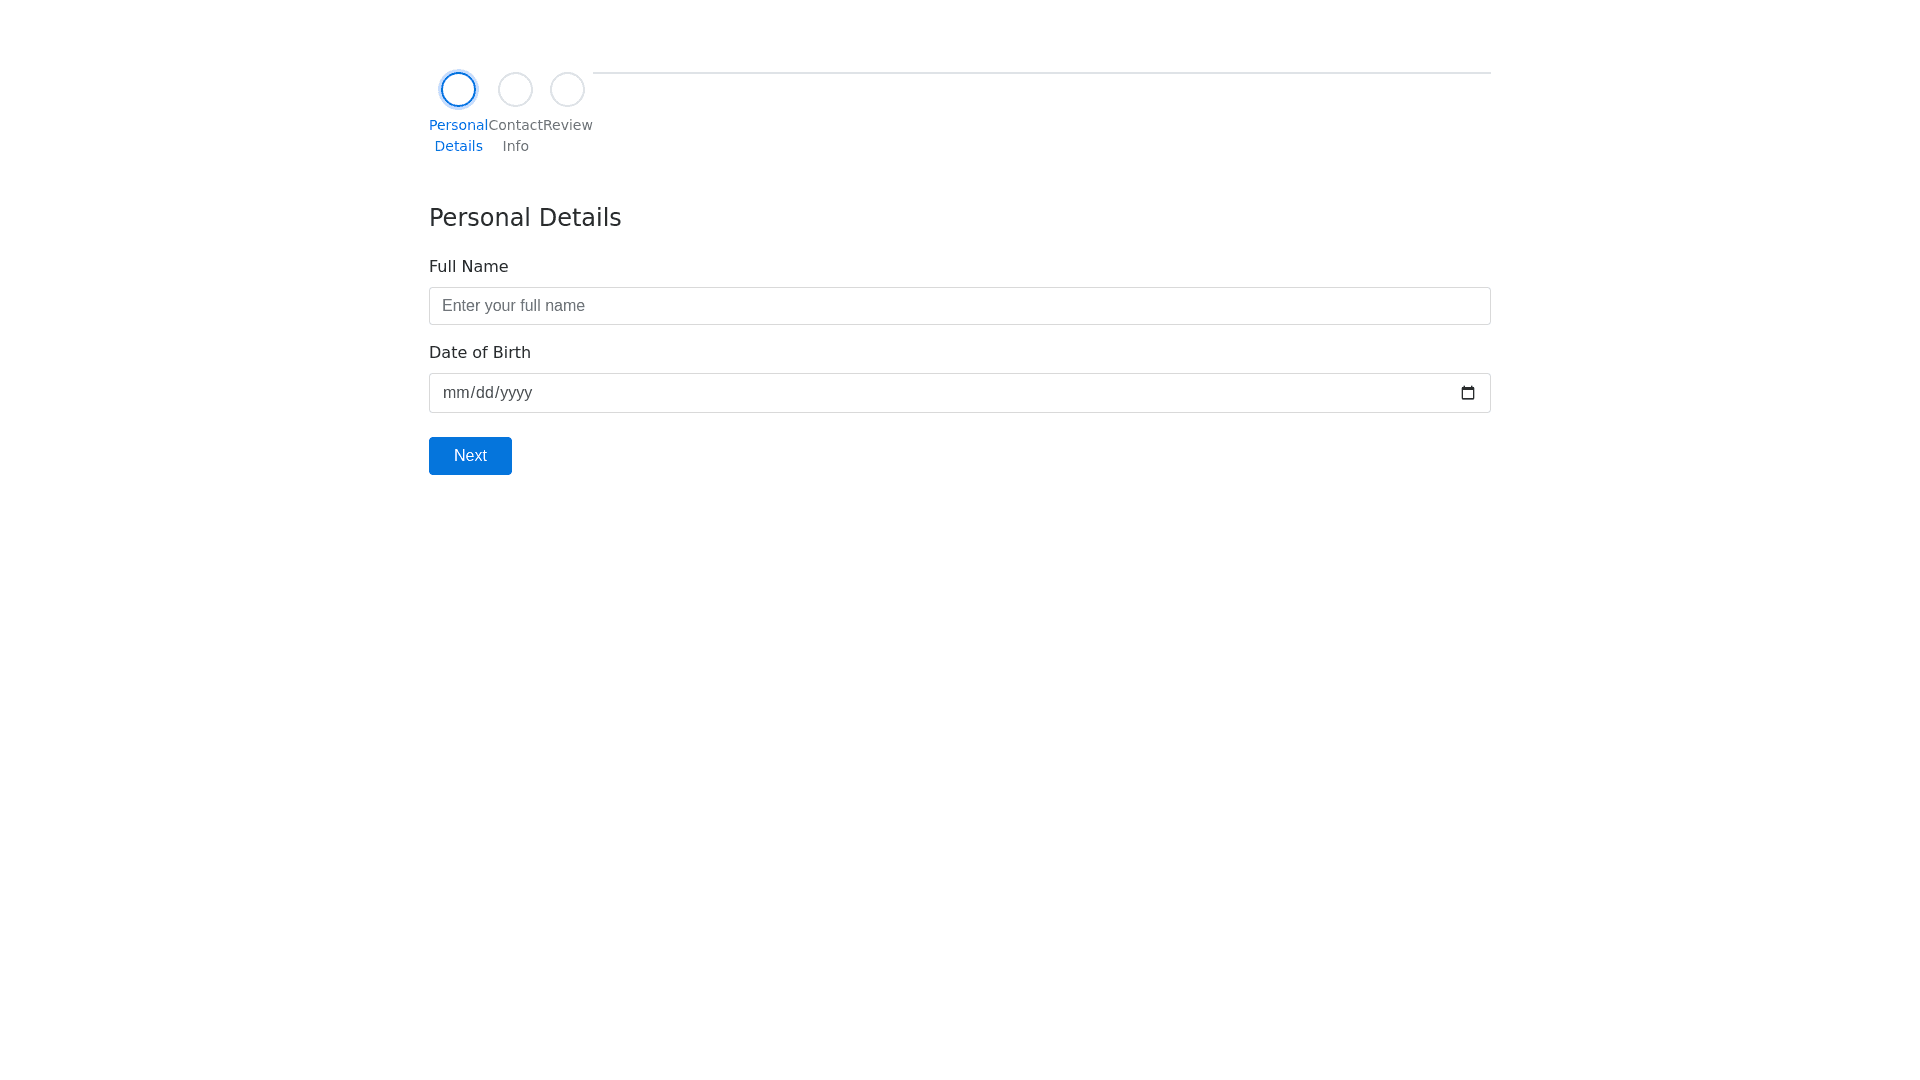Select the month segment of birth date
Screen dimensions: 1920x1080
tap(455, 393)
